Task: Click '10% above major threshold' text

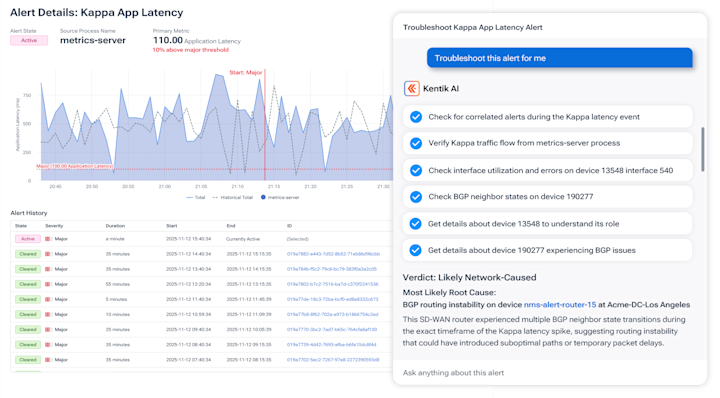Action: 191,50
